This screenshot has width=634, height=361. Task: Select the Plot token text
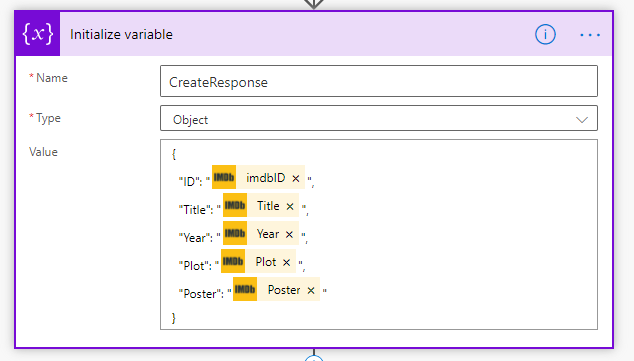tap(266, 262)
